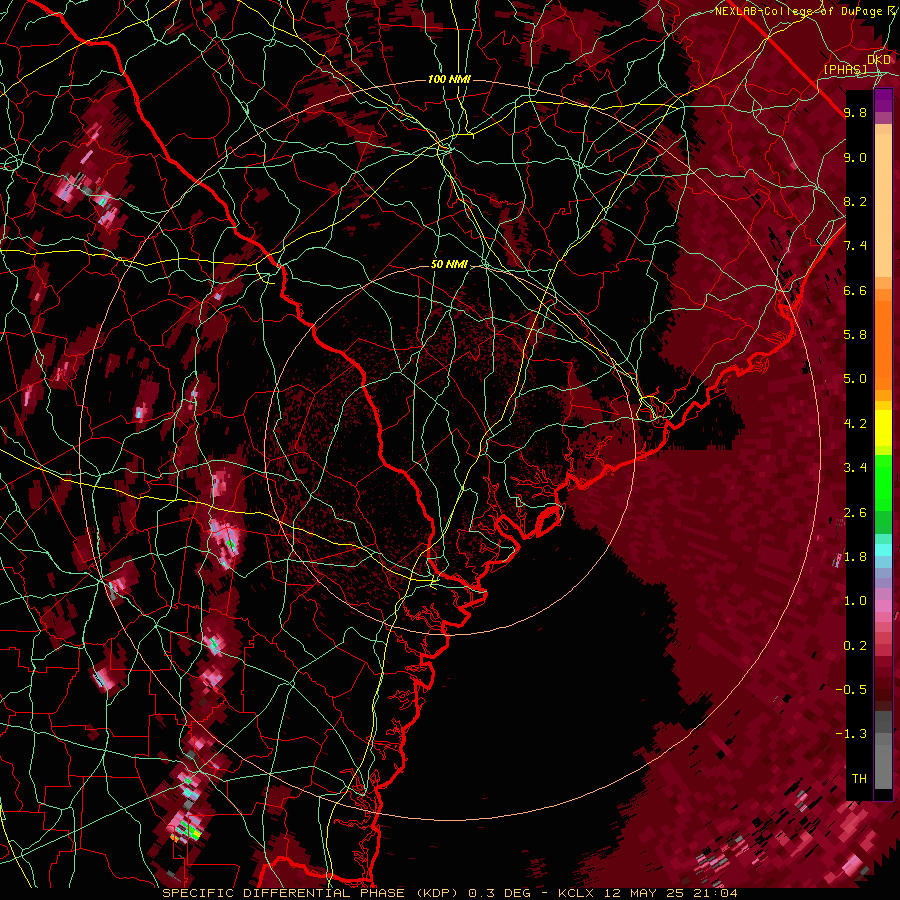Click the 0.2 value on the color scale
Screen dimensions: 900x900
(x=855, y=646)
